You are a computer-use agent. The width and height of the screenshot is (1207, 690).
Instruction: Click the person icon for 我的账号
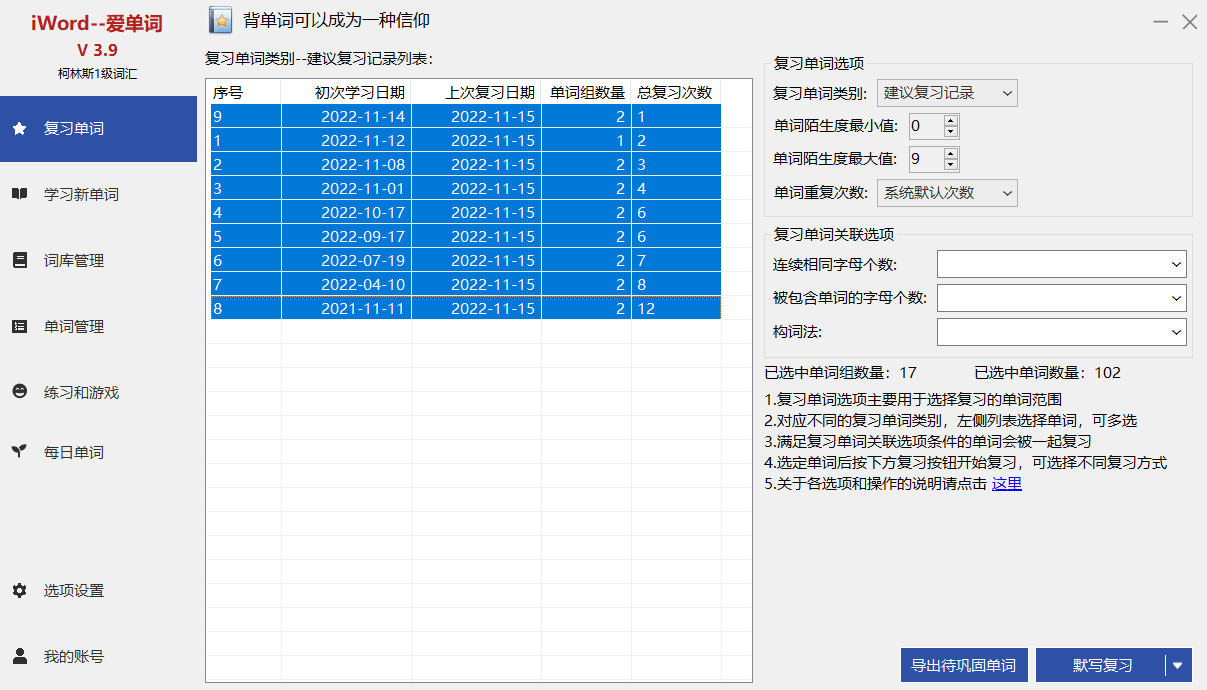(x=19, y=656)
